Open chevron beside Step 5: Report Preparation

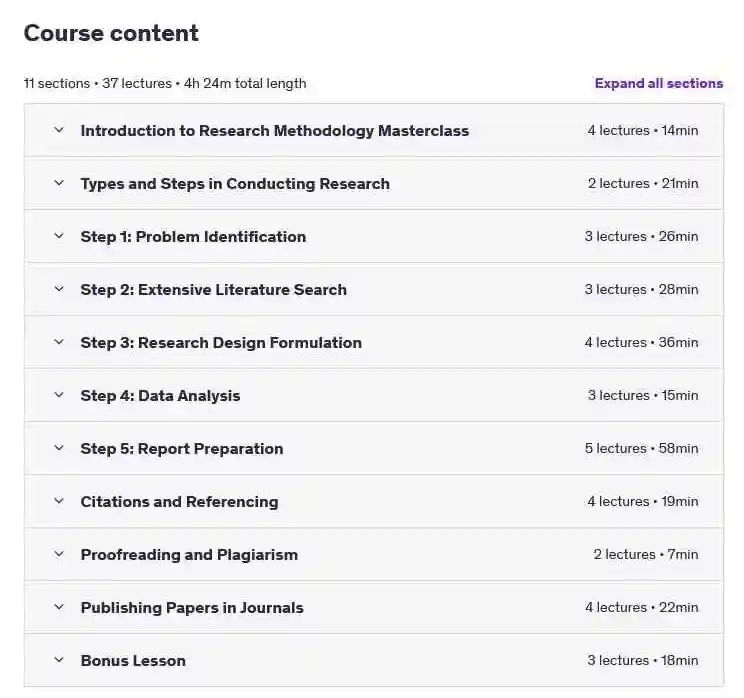[59, 447]
